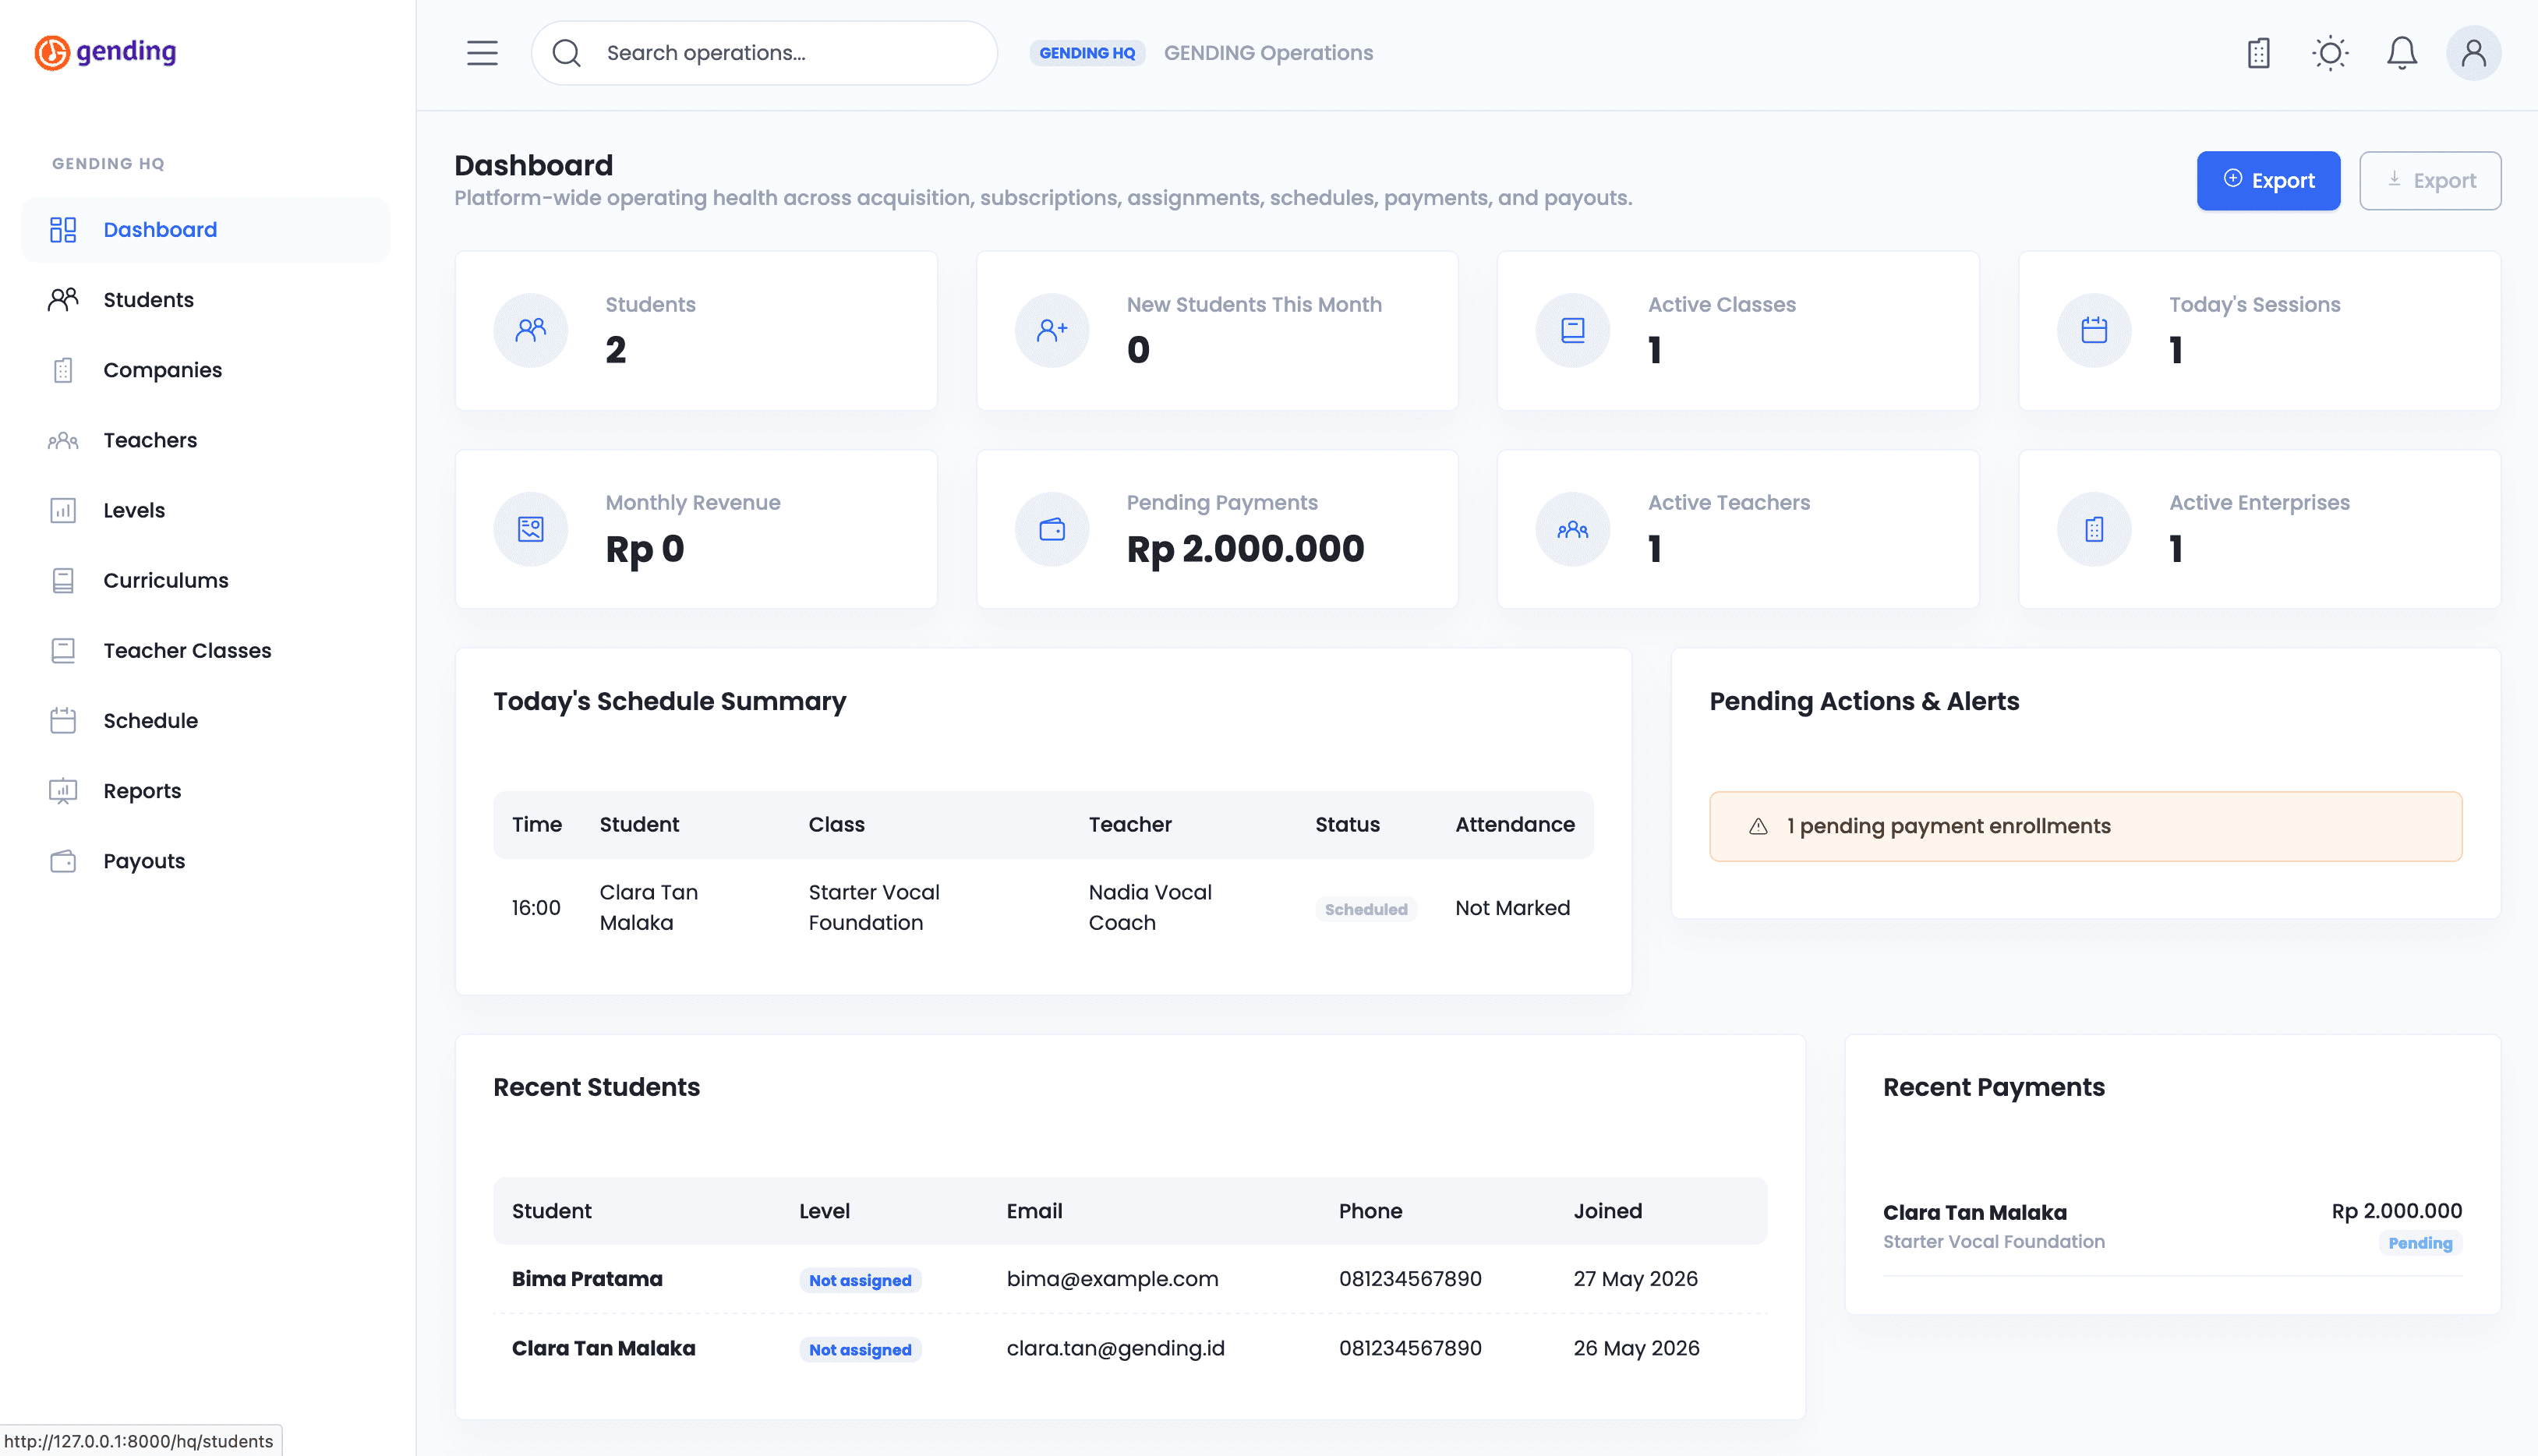This screenshot has height=1456, width=2538.
Task: Click the New Students This Month icon
Action: pyautogui.click(x=1052, y=330)
